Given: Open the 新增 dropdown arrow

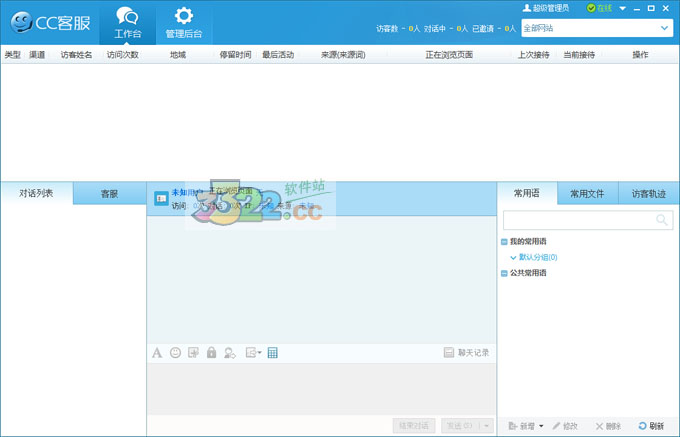Looking at the screenshot, I should tap(541, 426).
